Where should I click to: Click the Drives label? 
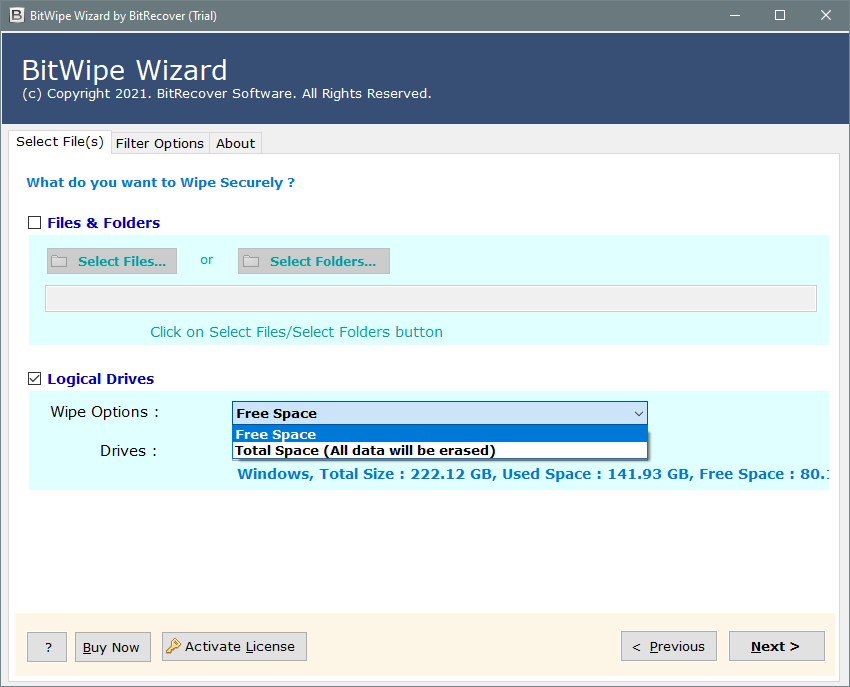coord(128,451)
